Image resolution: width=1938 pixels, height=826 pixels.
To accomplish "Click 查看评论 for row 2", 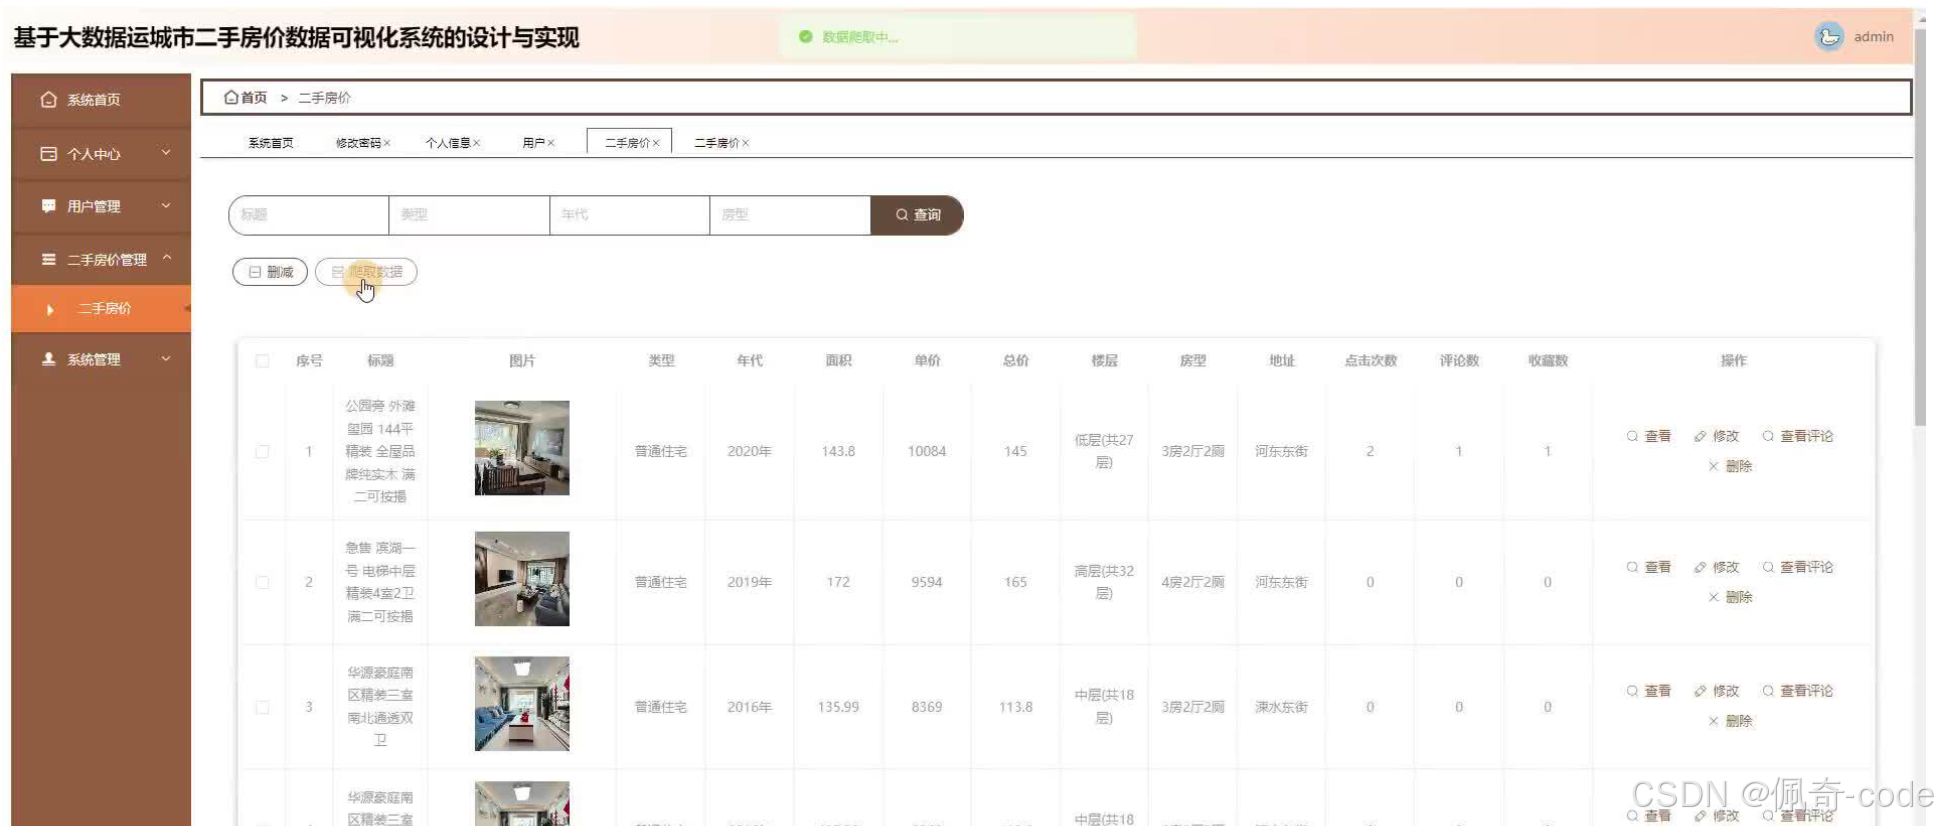I will (x=1798, y=567).
